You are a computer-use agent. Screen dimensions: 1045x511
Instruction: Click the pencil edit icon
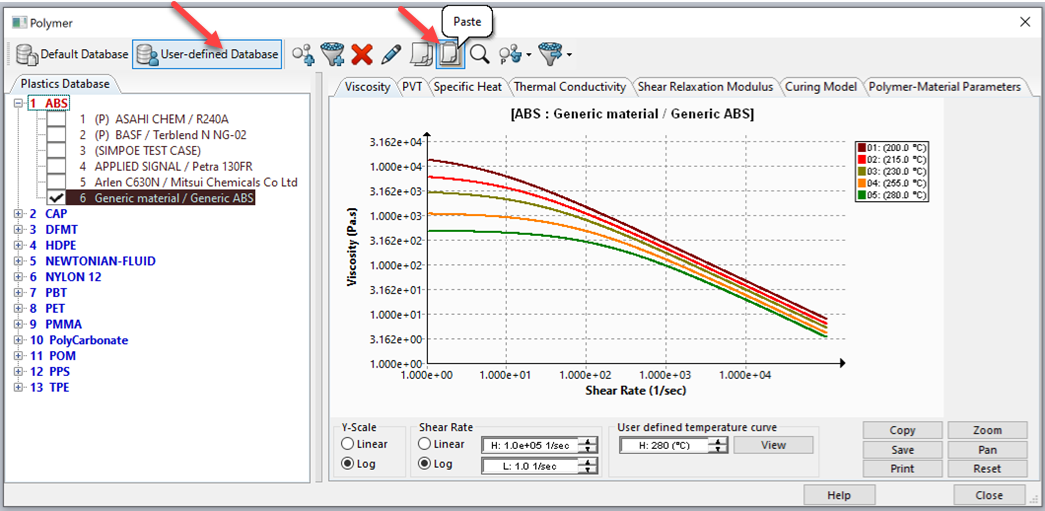tap(391, 54)
